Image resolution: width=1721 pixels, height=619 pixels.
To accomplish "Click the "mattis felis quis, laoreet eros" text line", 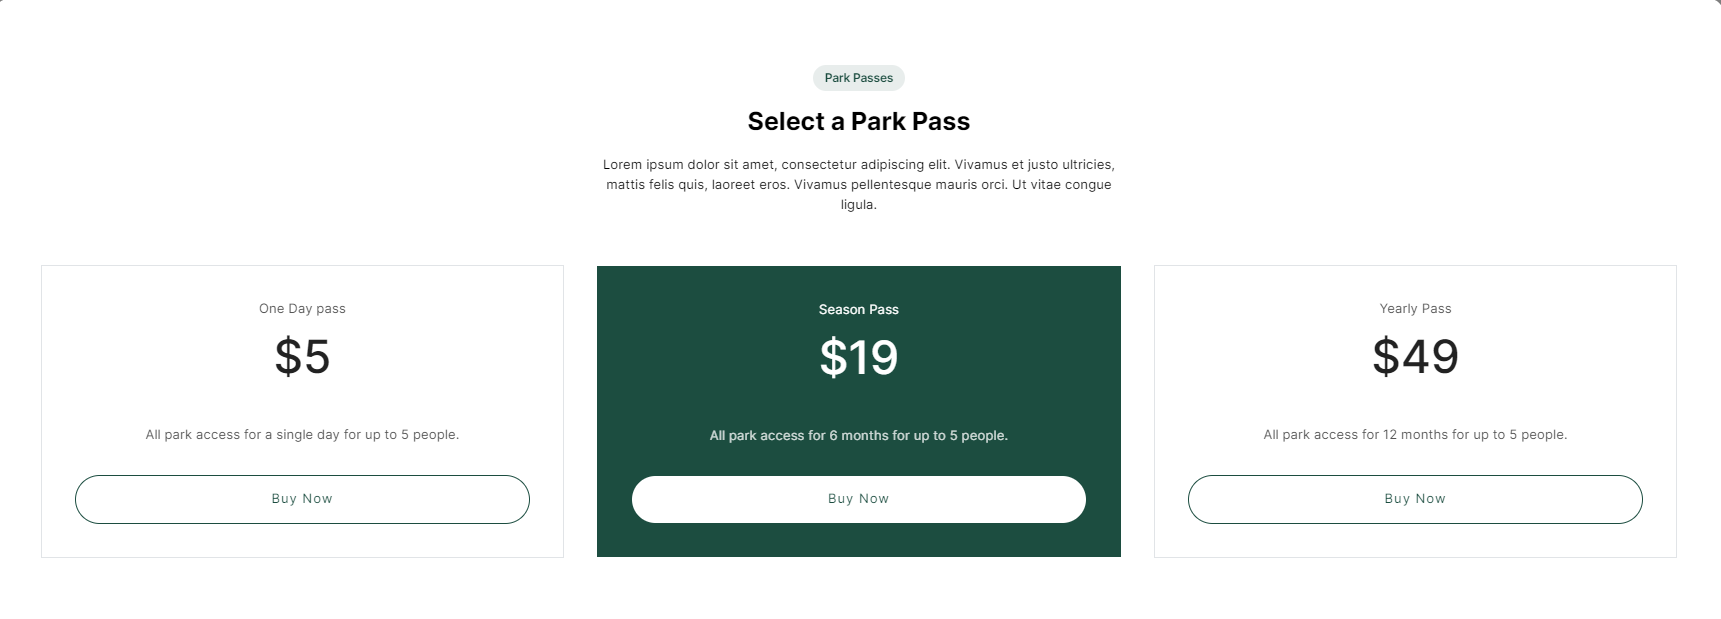I will tap(858, 185).
